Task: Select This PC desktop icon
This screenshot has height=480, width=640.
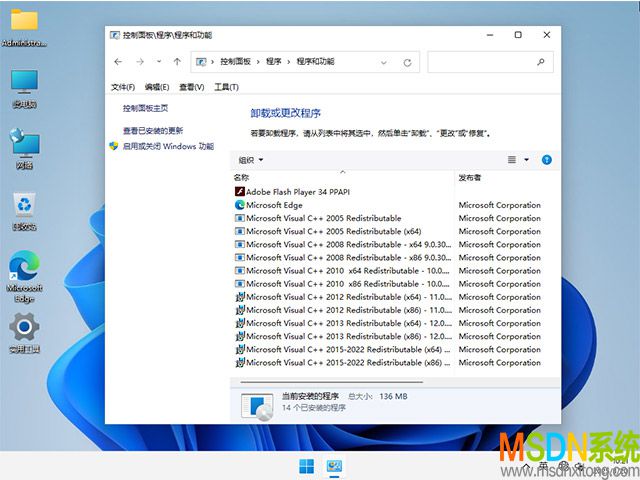Action: pos(24,89)
